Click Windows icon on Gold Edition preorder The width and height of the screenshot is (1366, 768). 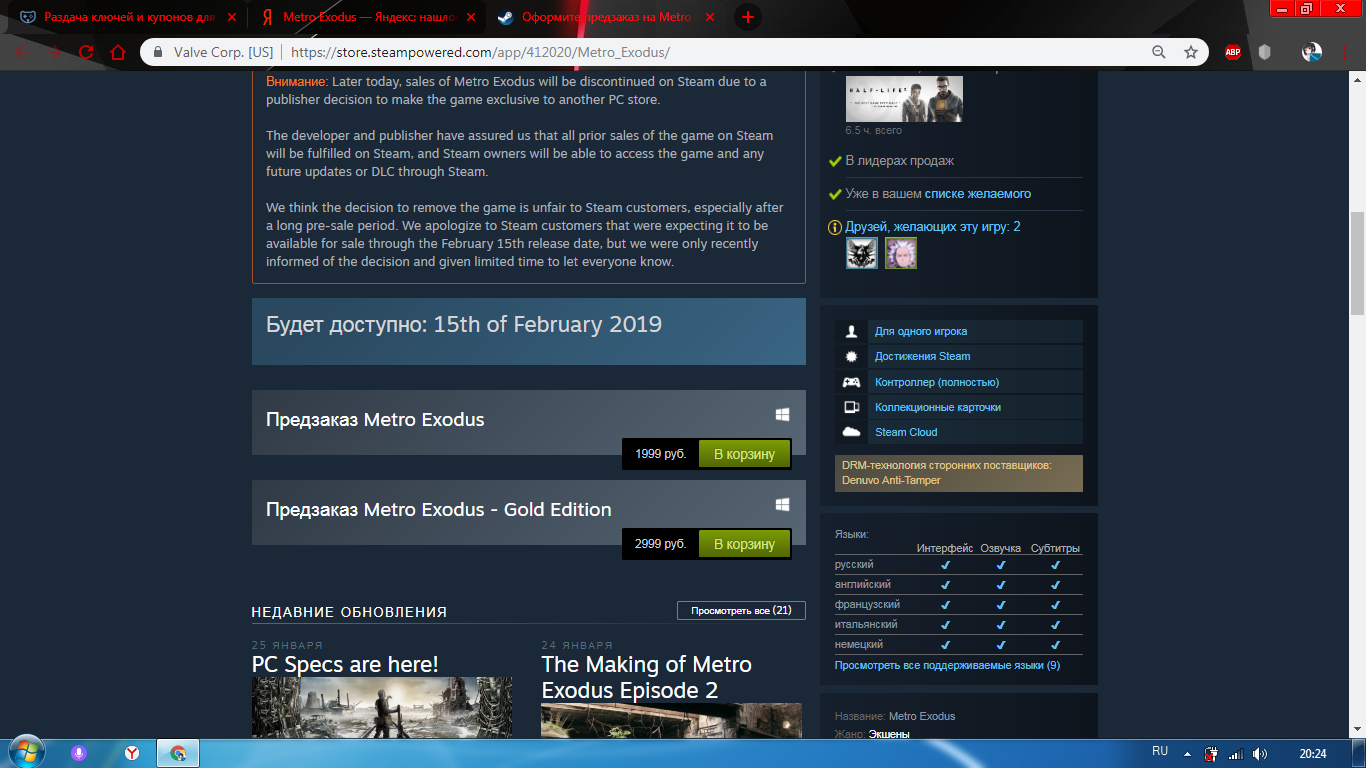pos(783,504)
